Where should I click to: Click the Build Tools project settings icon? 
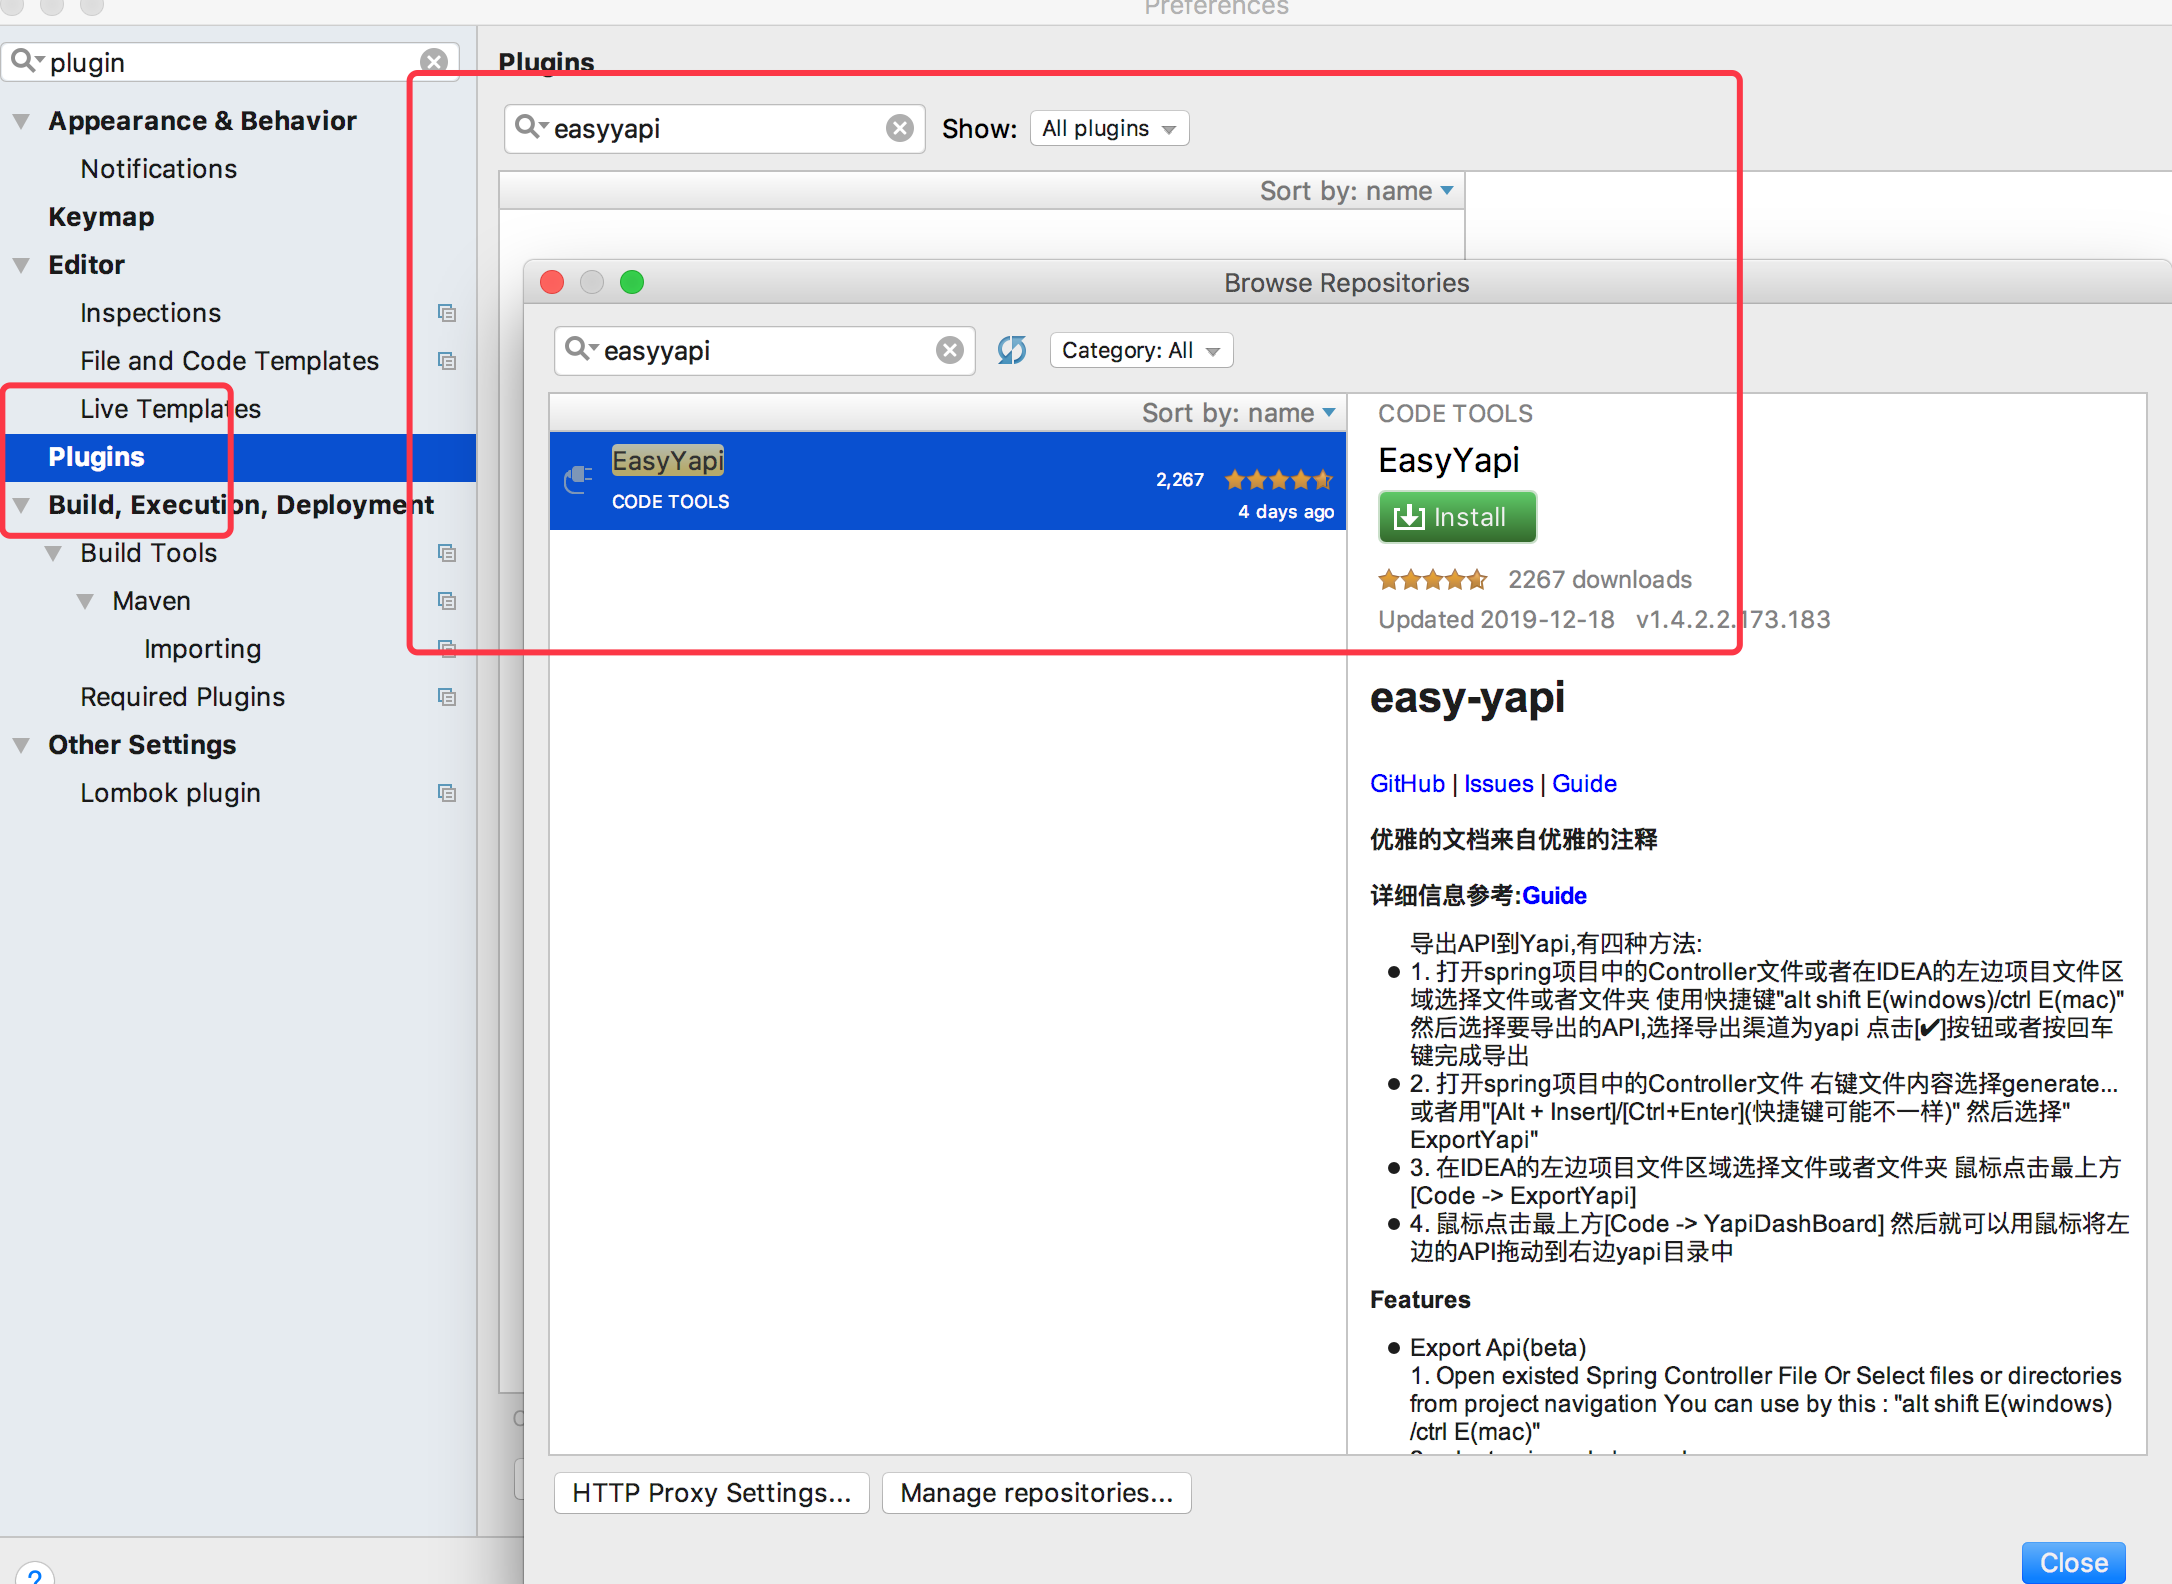[x=447, y=553]
